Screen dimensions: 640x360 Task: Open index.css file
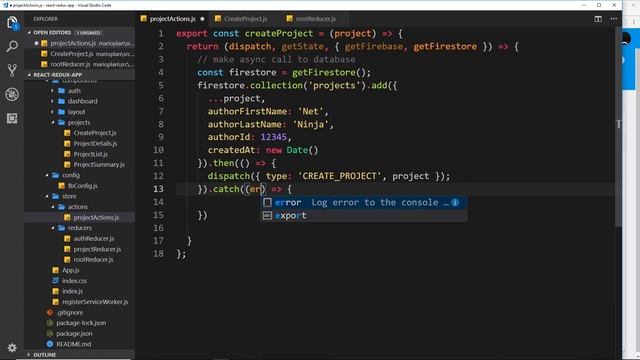coord(74,281)
